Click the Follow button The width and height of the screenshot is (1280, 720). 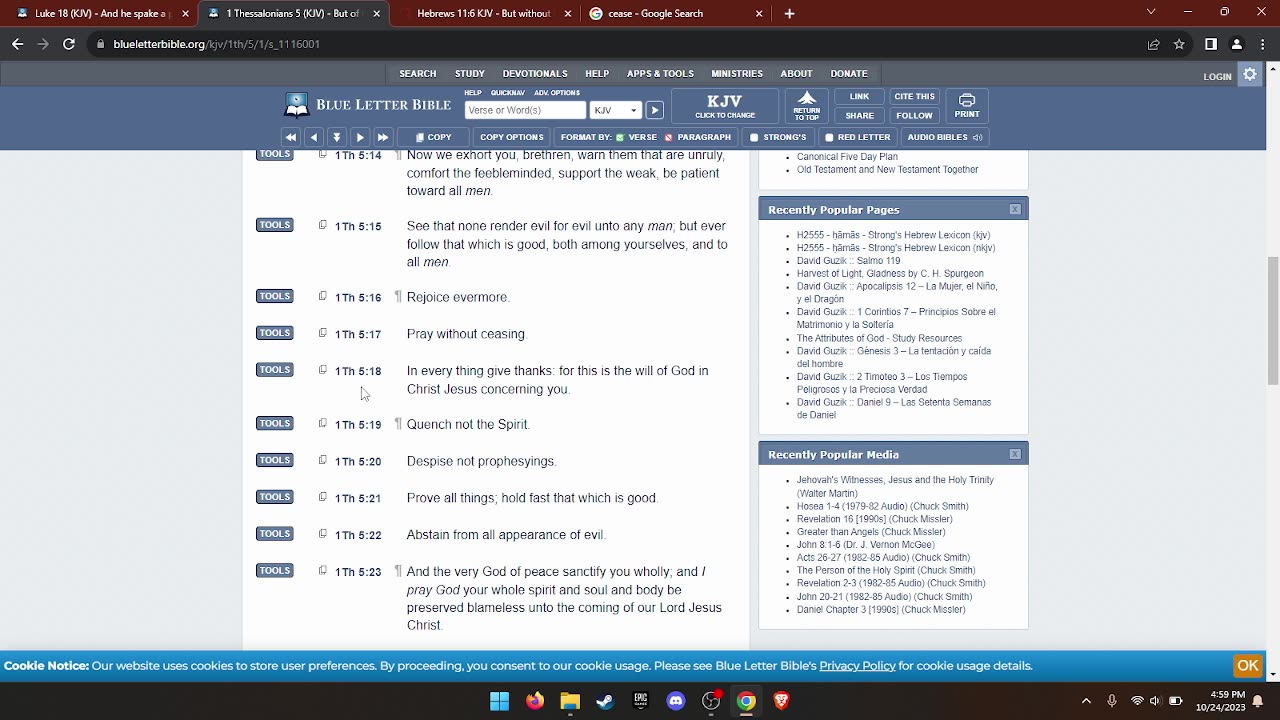pos(914,115)
